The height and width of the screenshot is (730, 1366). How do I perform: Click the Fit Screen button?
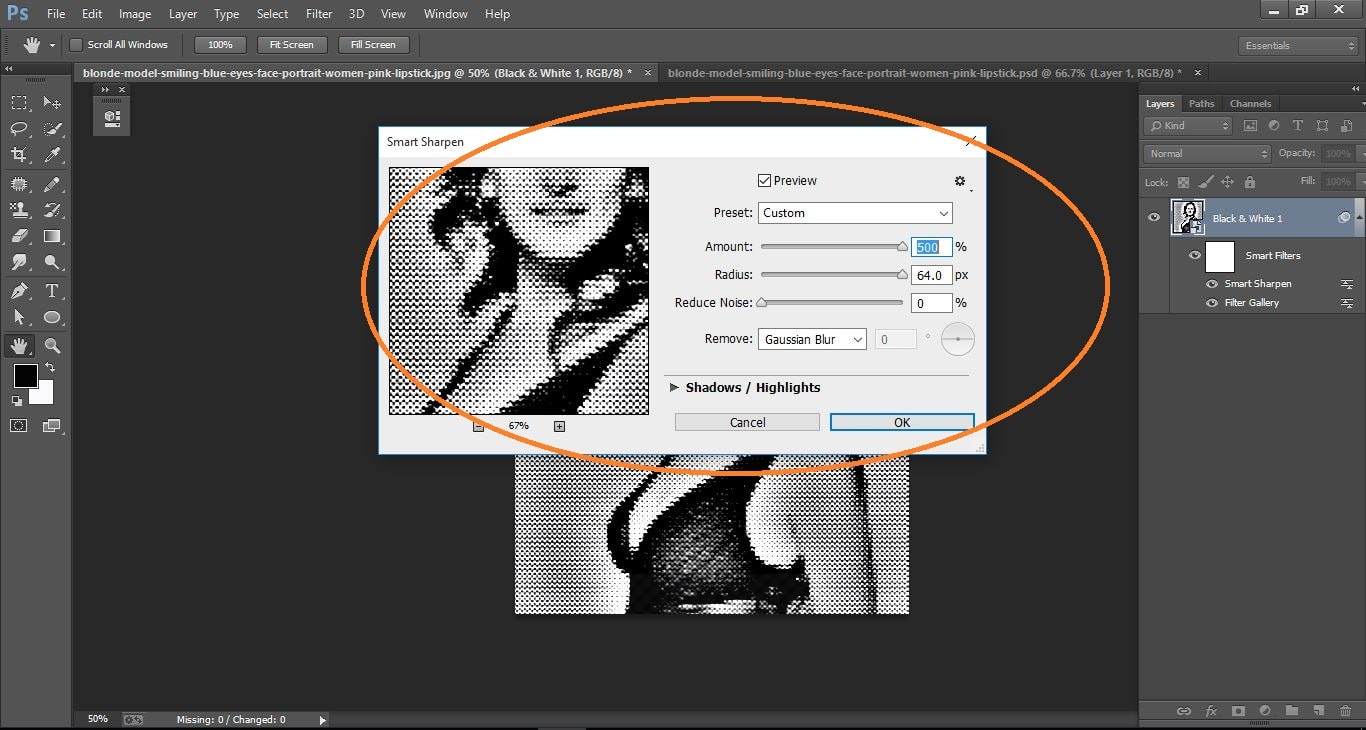291,44
